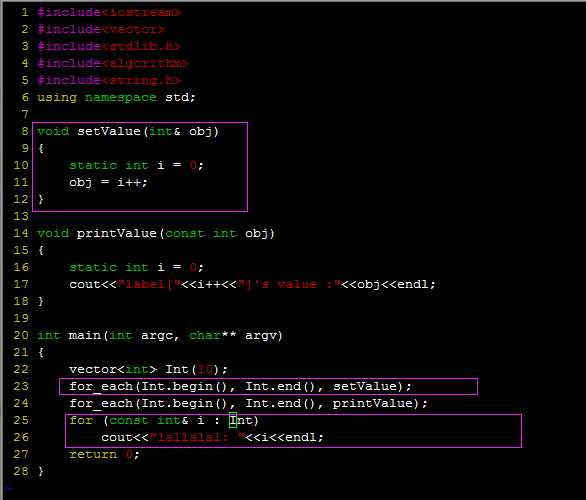Click the 'setValue' function name in its definition
This screenshot has width=586, height=500.
109,131
